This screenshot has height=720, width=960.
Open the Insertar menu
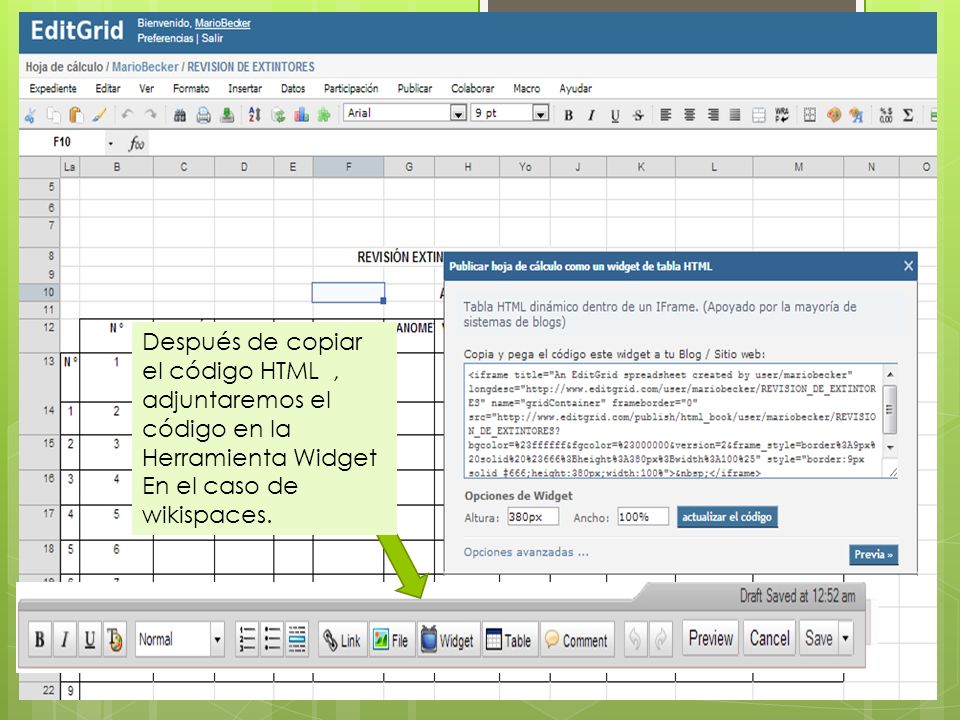coord(245,88)
